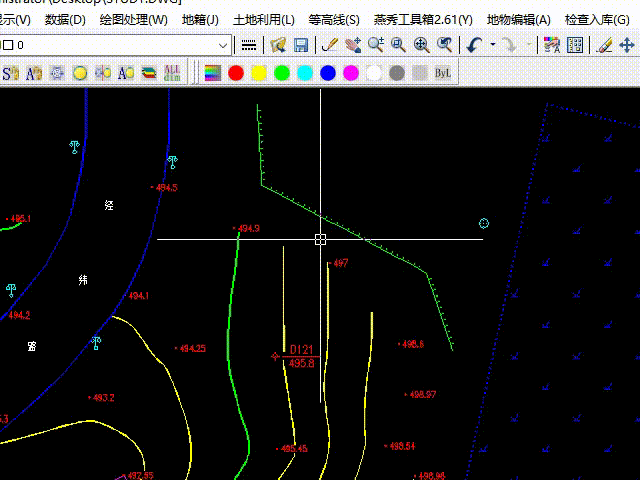Click the eraser tool icon

(603, 45)
